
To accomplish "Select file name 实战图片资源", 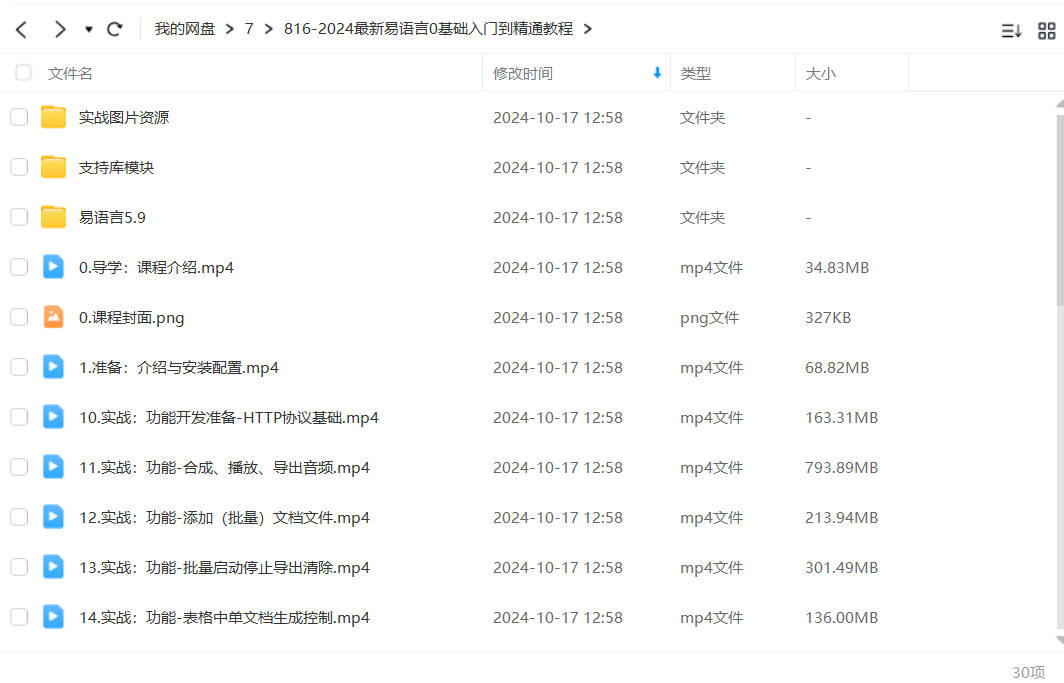I will point(124,117).
